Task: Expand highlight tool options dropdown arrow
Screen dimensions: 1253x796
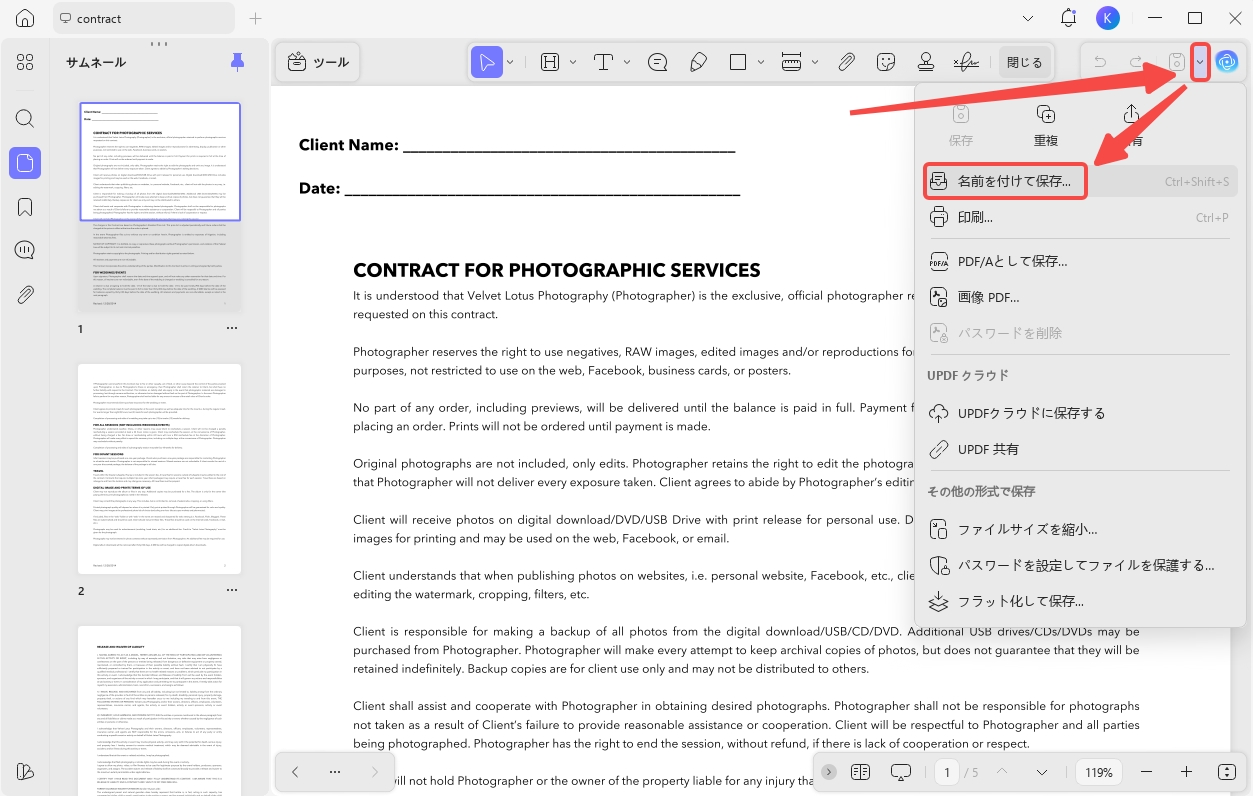Action: (x=573, y=62)
